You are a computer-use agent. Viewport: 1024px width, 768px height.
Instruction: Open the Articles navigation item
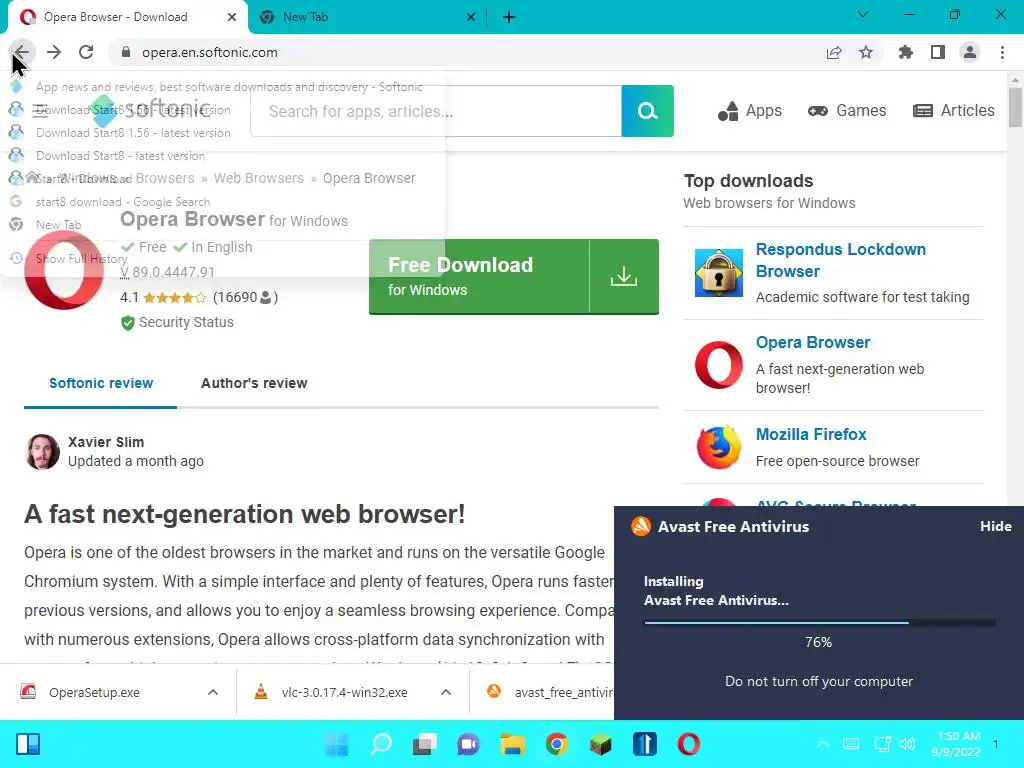[x=953, y=111]
